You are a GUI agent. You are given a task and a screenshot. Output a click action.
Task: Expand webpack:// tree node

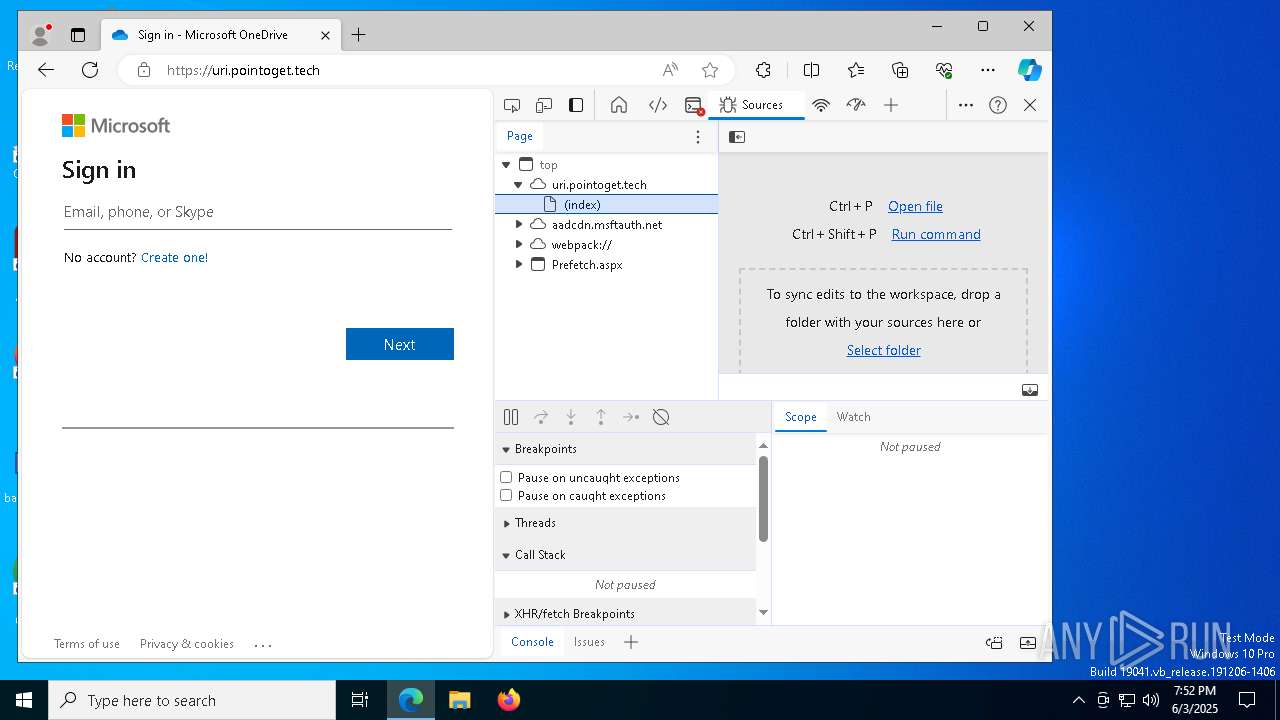(518, 245)
